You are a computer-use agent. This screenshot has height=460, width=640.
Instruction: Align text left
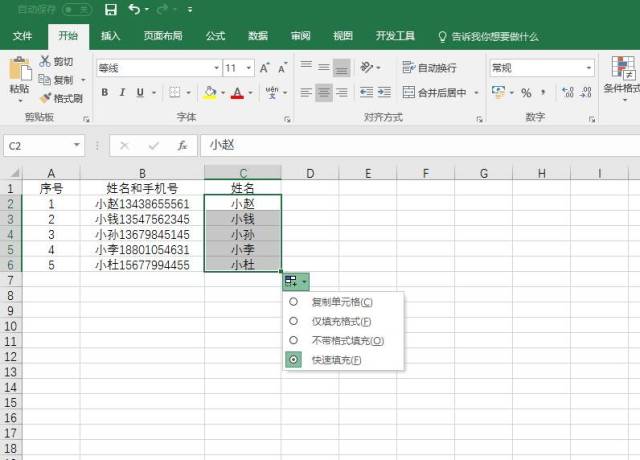point(306,93)
